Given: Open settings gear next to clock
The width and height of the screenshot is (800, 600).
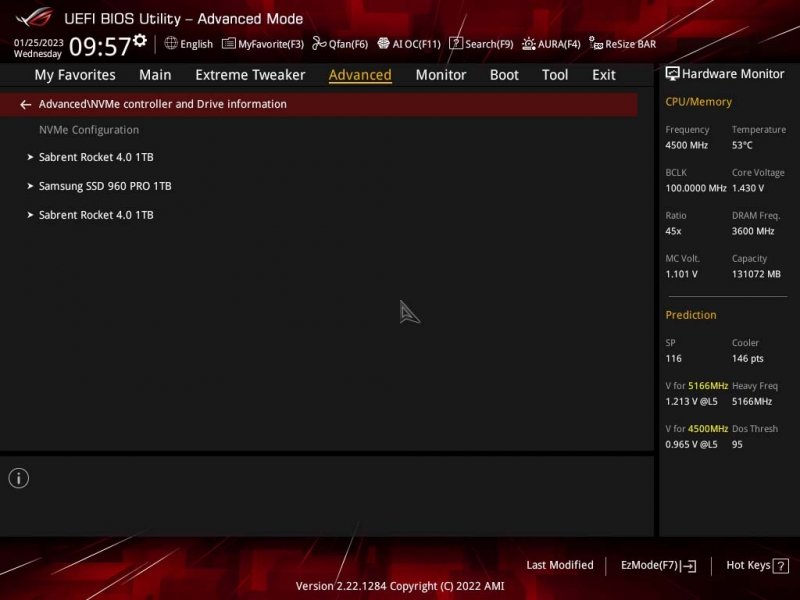Looking at the screenshot, I should coord(140,40).
